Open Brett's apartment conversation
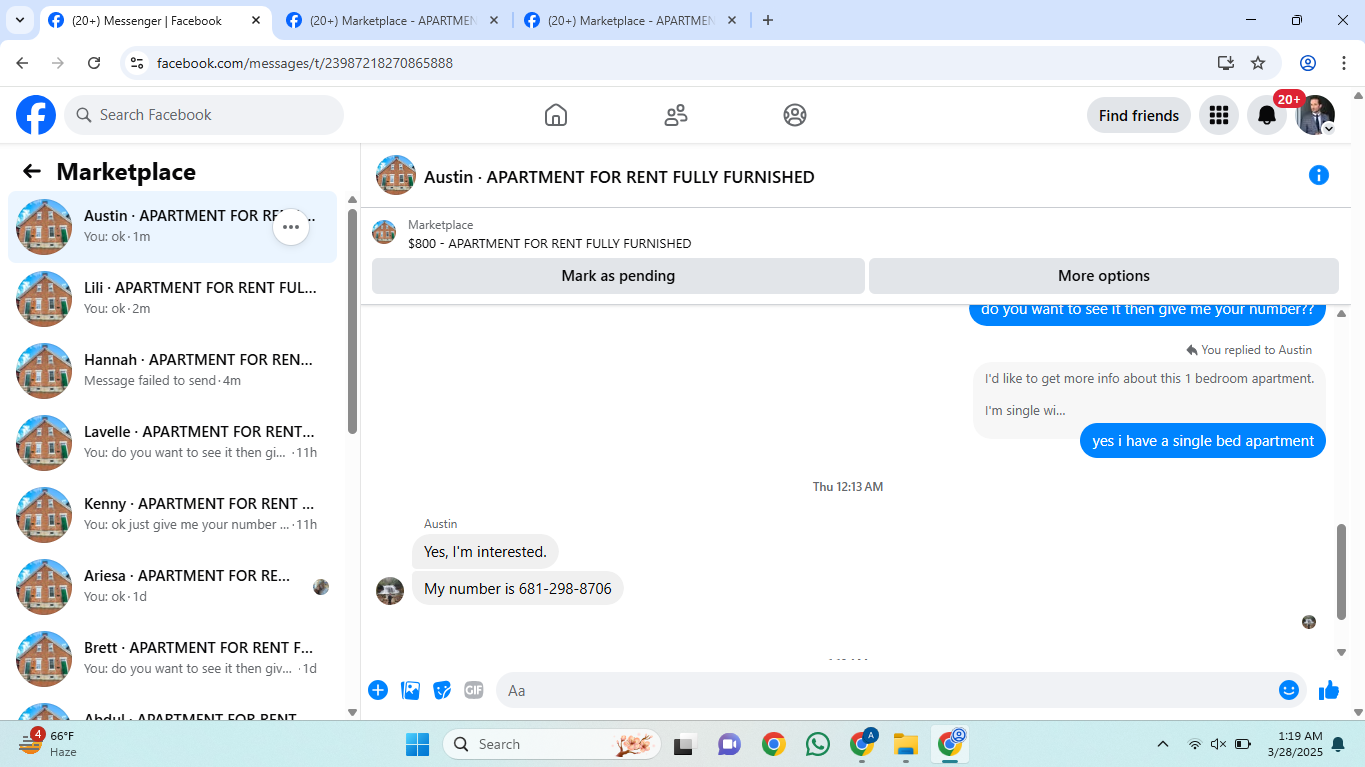 pos(173,659)
